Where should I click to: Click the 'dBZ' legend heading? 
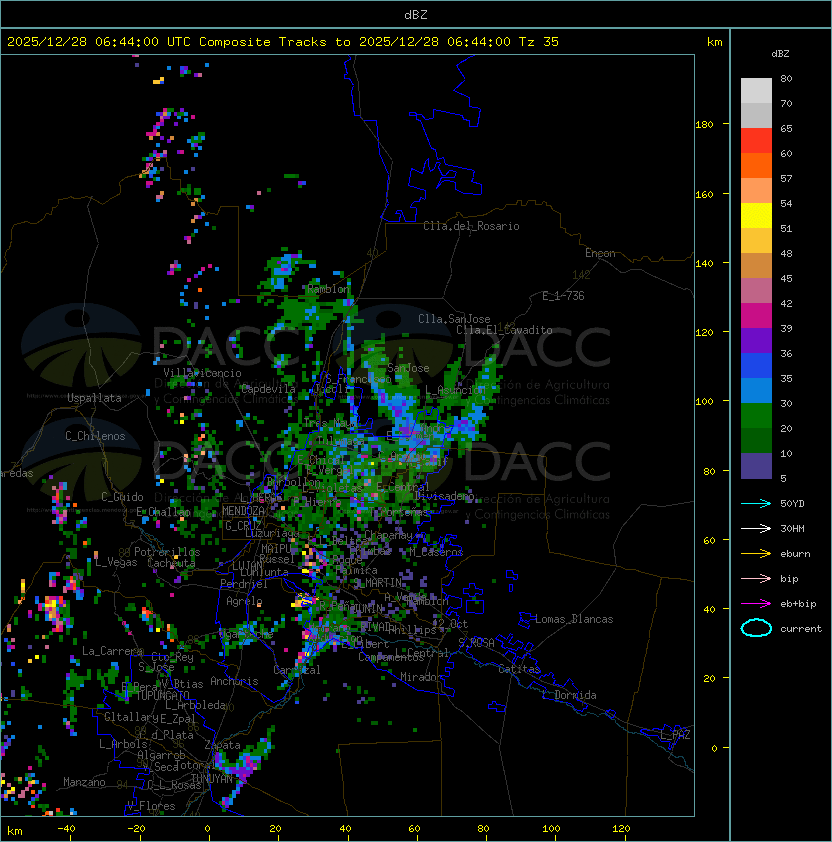[x=780, y=54]
